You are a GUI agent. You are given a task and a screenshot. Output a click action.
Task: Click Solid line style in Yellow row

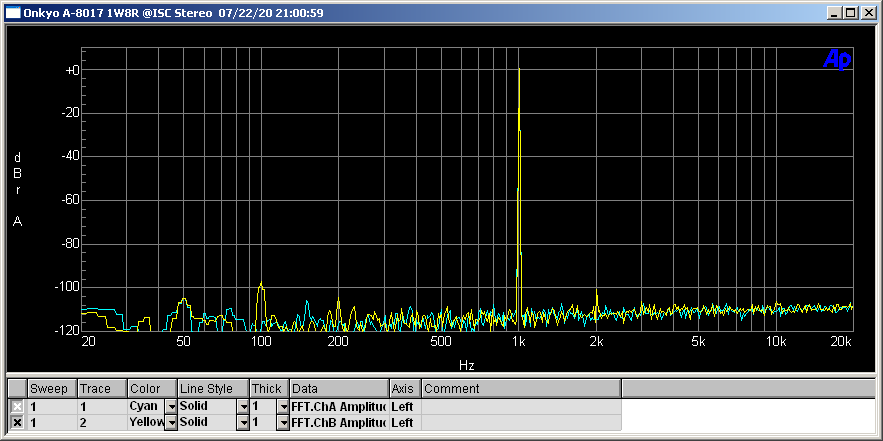207,422
